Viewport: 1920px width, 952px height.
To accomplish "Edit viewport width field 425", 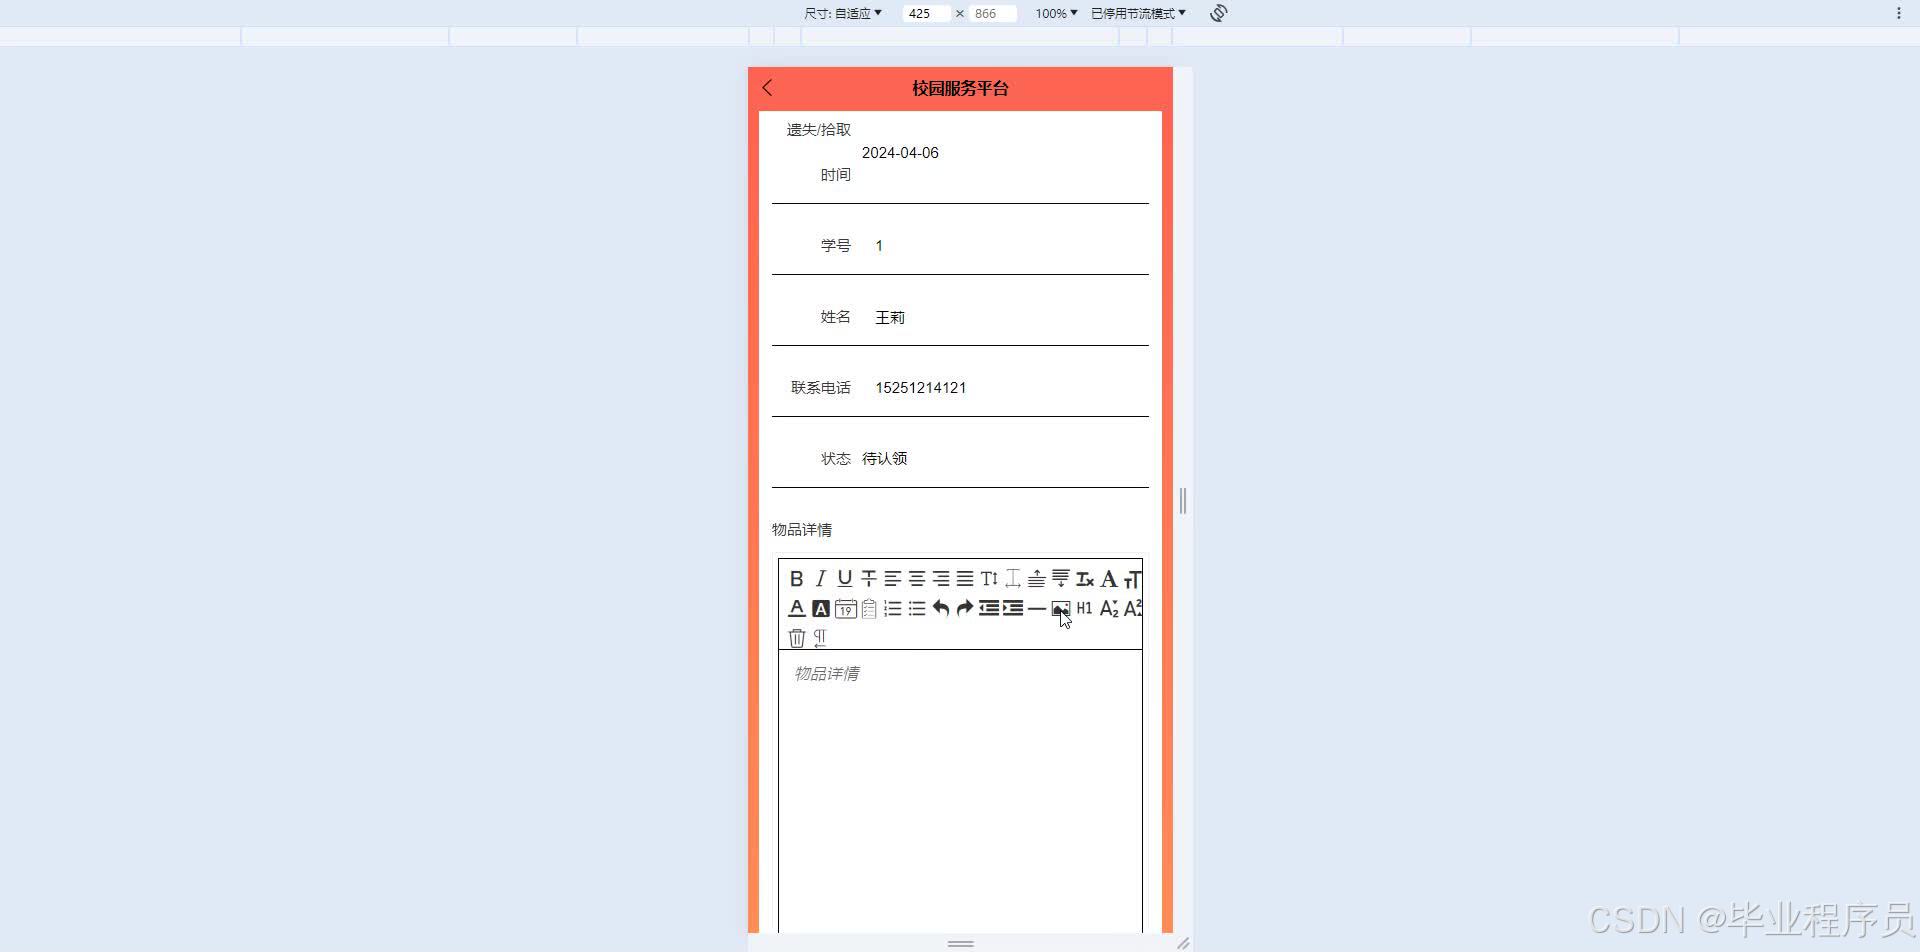I will (x=926, y=13).
